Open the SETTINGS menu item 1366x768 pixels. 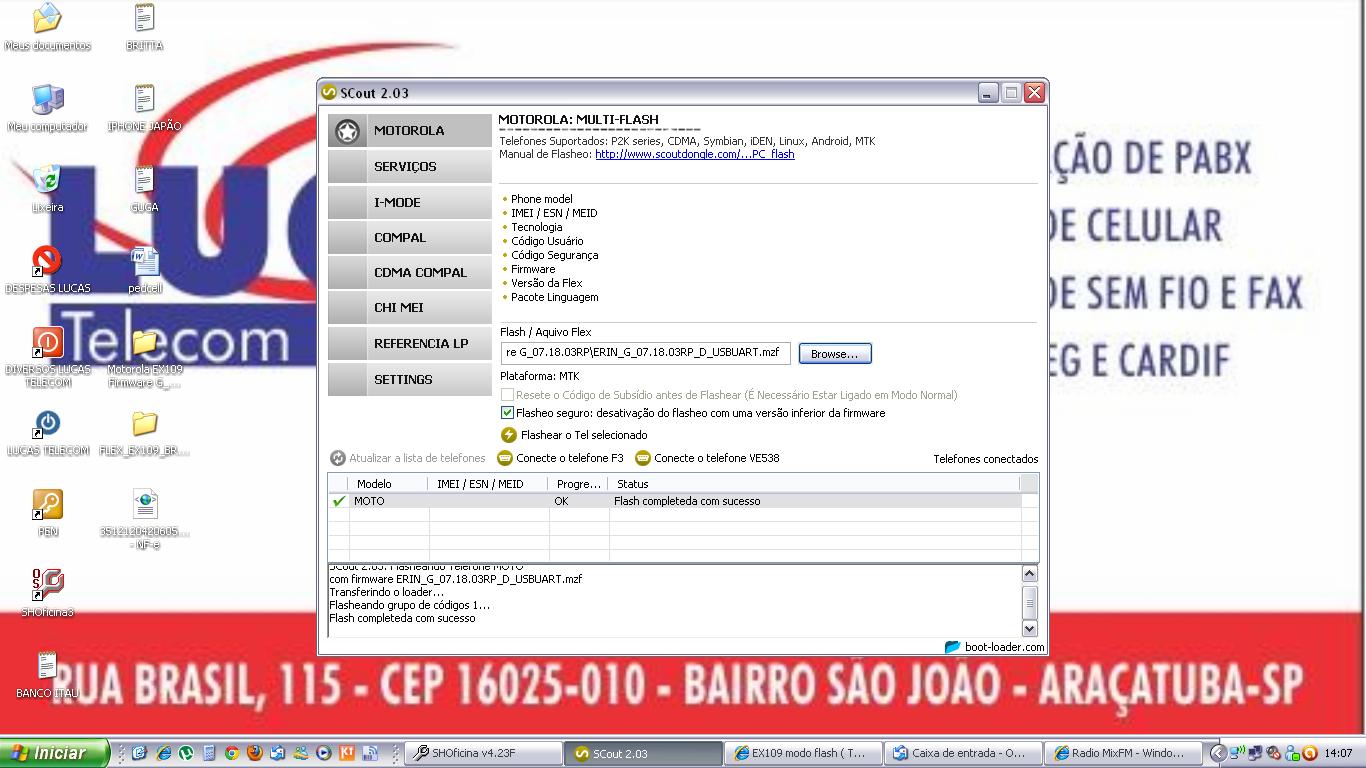coord(409,380)
